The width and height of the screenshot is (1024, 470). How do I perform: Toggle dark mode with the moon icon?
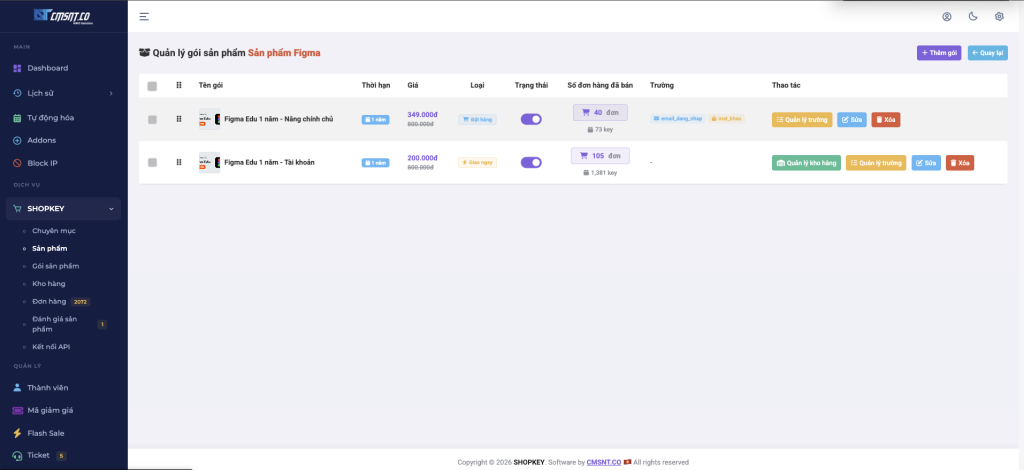(973, 16)
